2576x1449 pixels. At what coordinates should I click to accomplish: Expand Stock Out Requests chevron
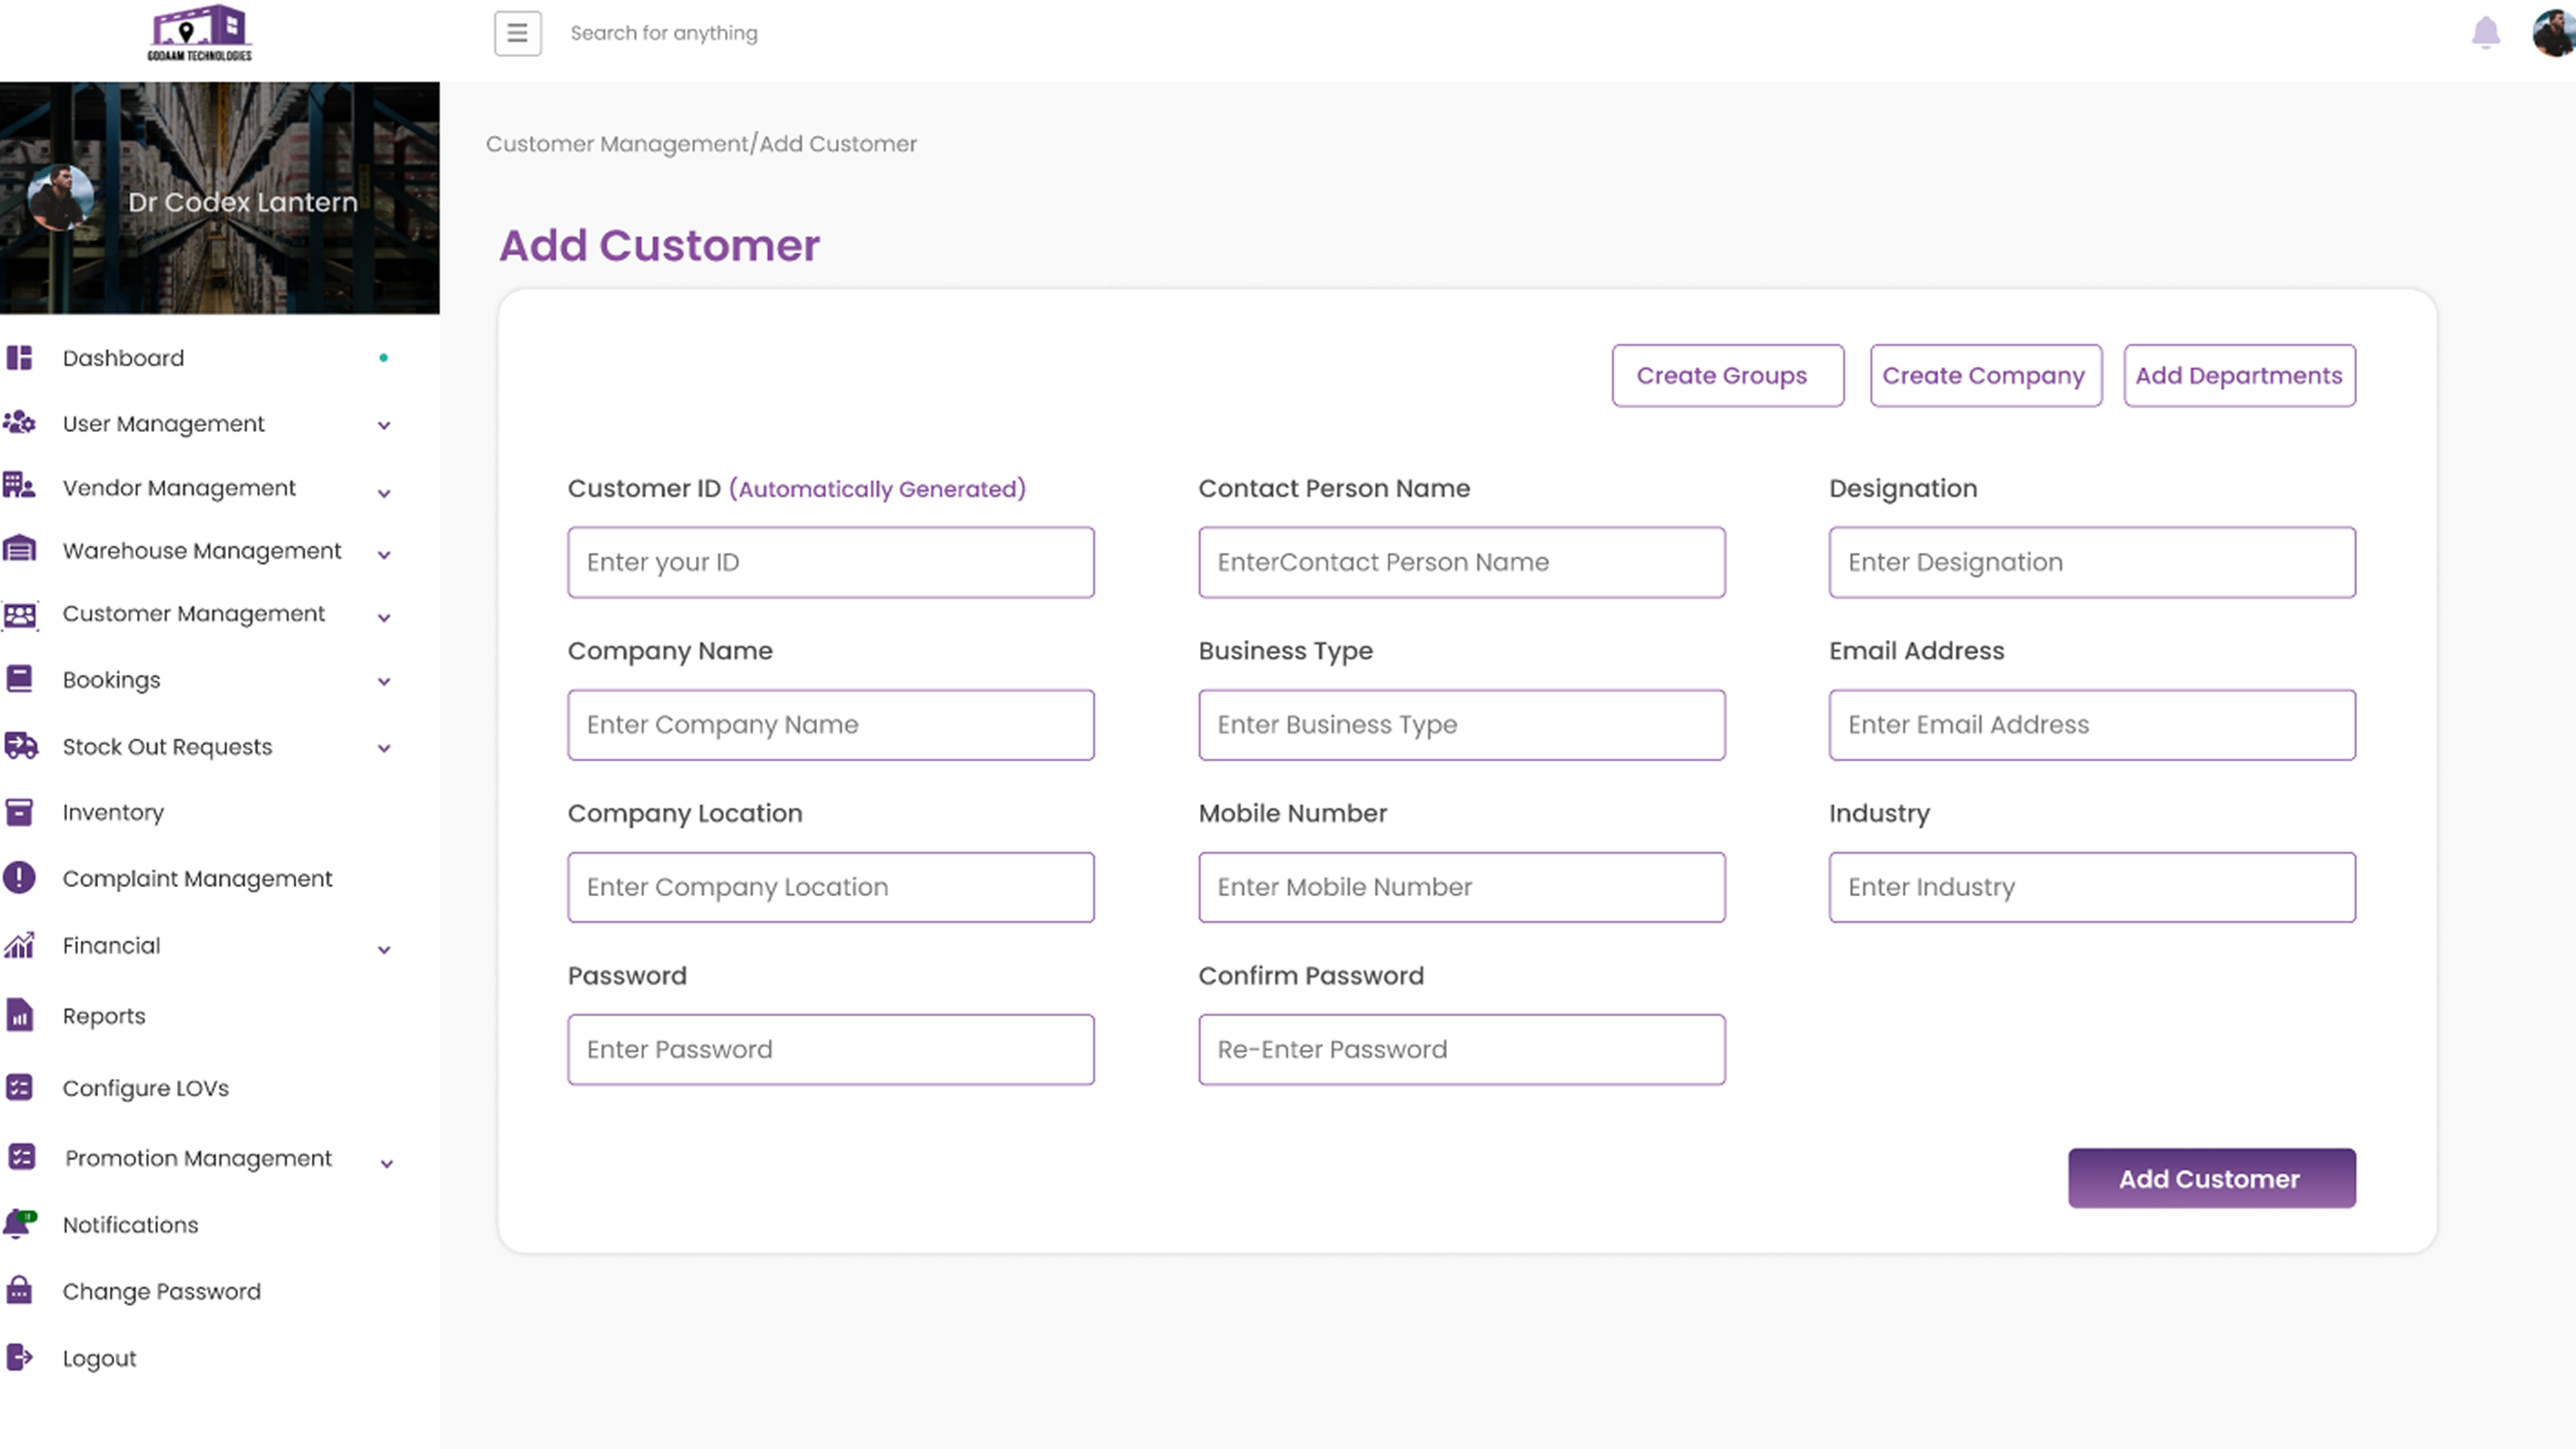[x=384, y=748]
